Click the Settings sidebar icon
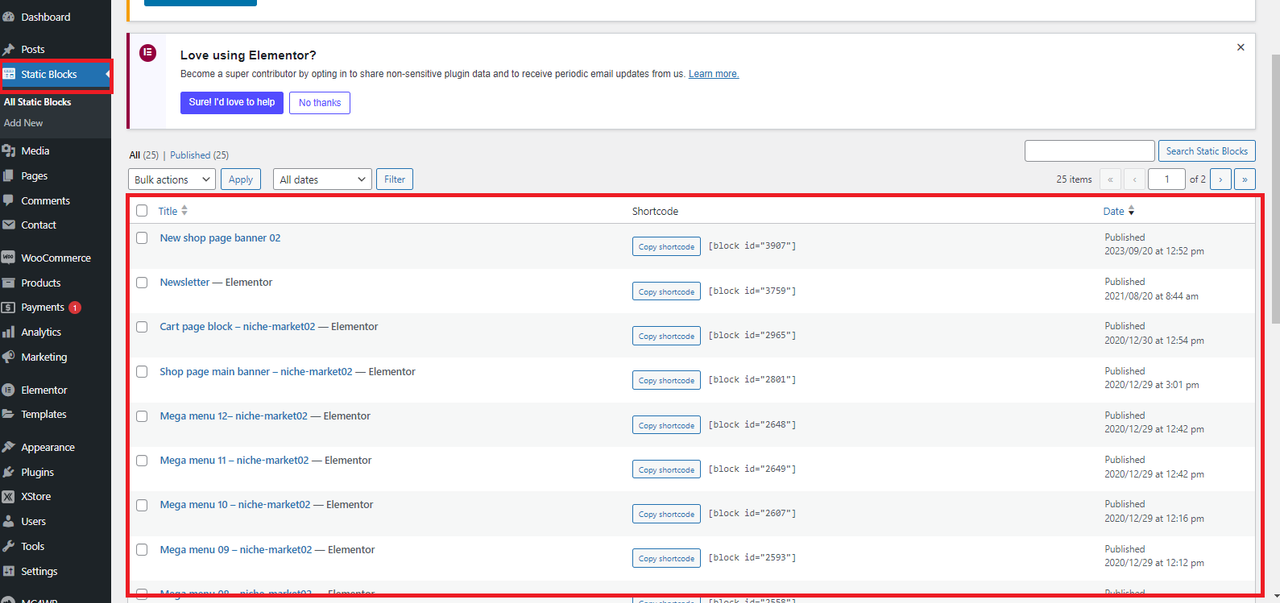Screen dimensions: 1280x603 pos(9,571)
